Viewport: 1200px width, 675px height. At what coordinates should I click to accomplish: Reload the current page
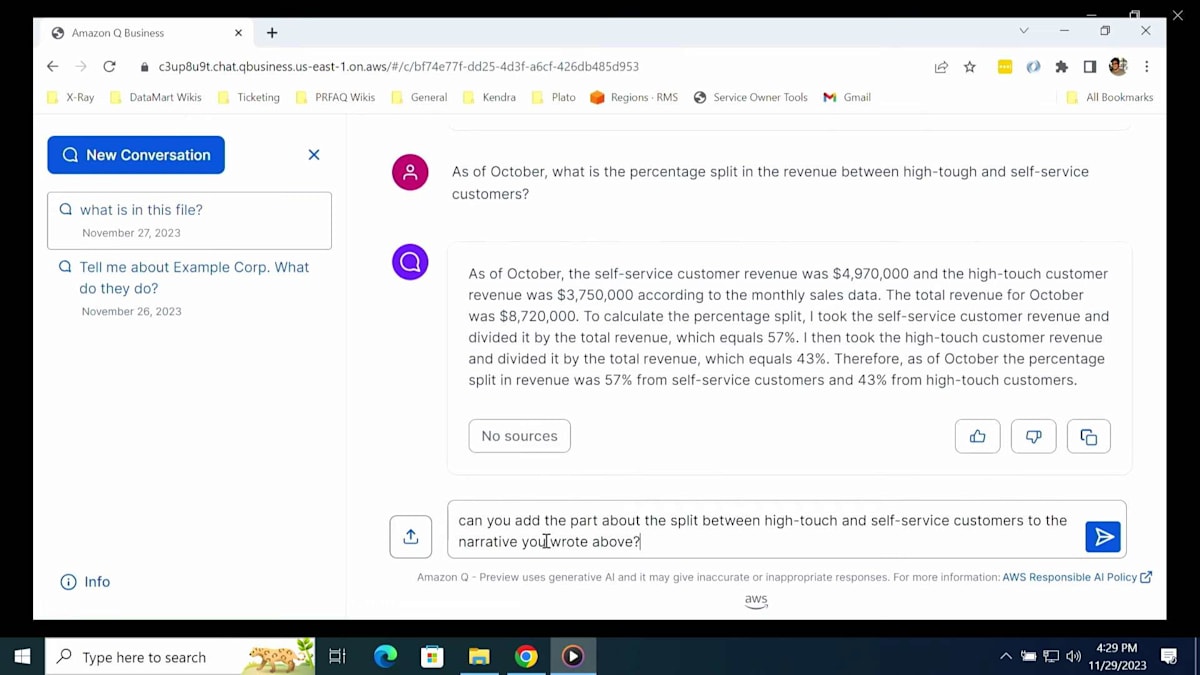pos(109,67)
